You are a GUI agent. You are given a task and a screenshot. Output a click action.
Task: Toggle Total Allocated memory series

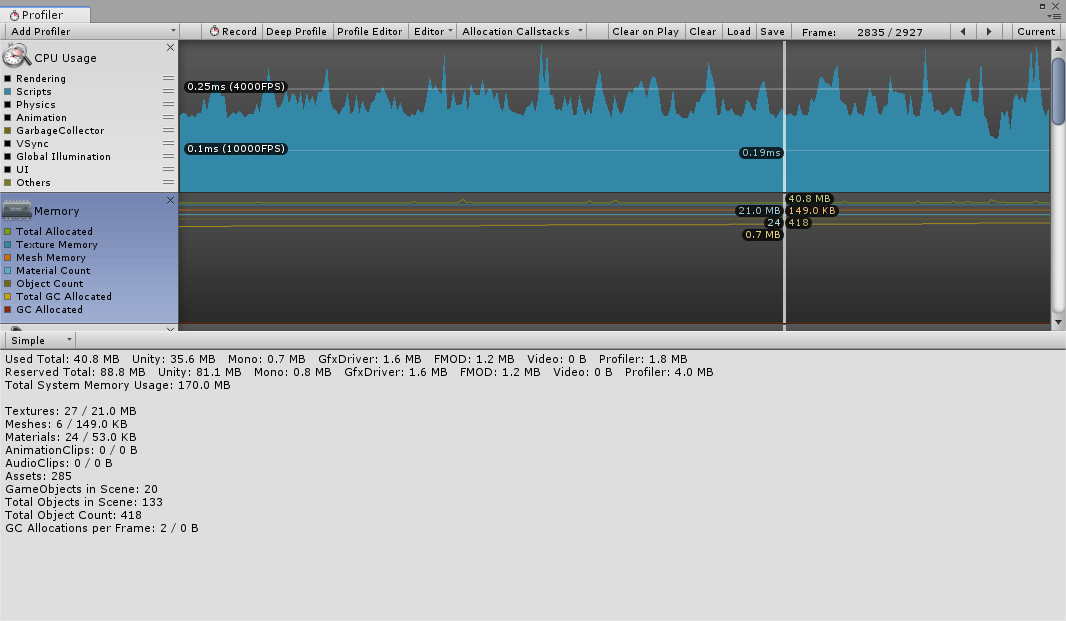tap(7, 232)
